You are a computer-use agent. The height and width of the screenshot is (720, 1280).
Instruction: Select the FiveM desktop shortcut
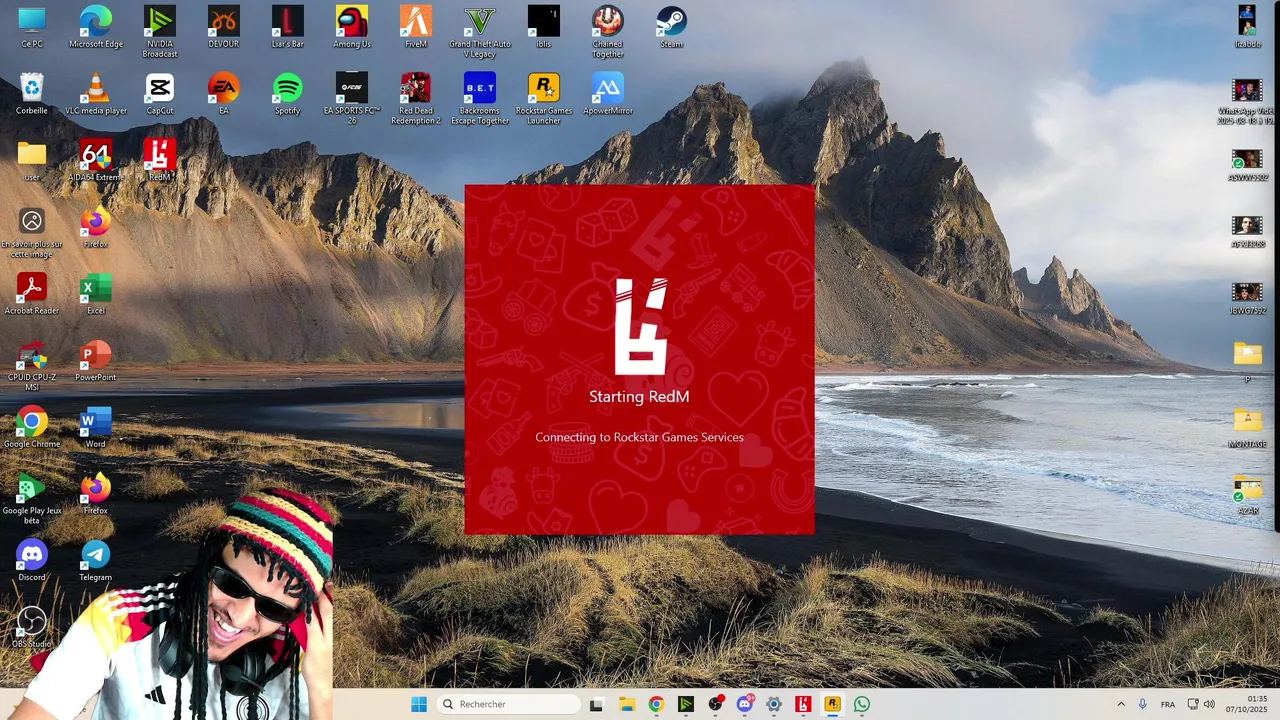(416, 27)
